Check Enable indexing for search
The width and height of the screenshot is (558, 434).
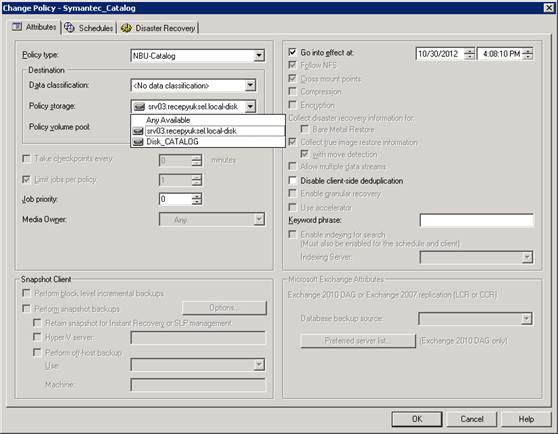coord(292,234)
